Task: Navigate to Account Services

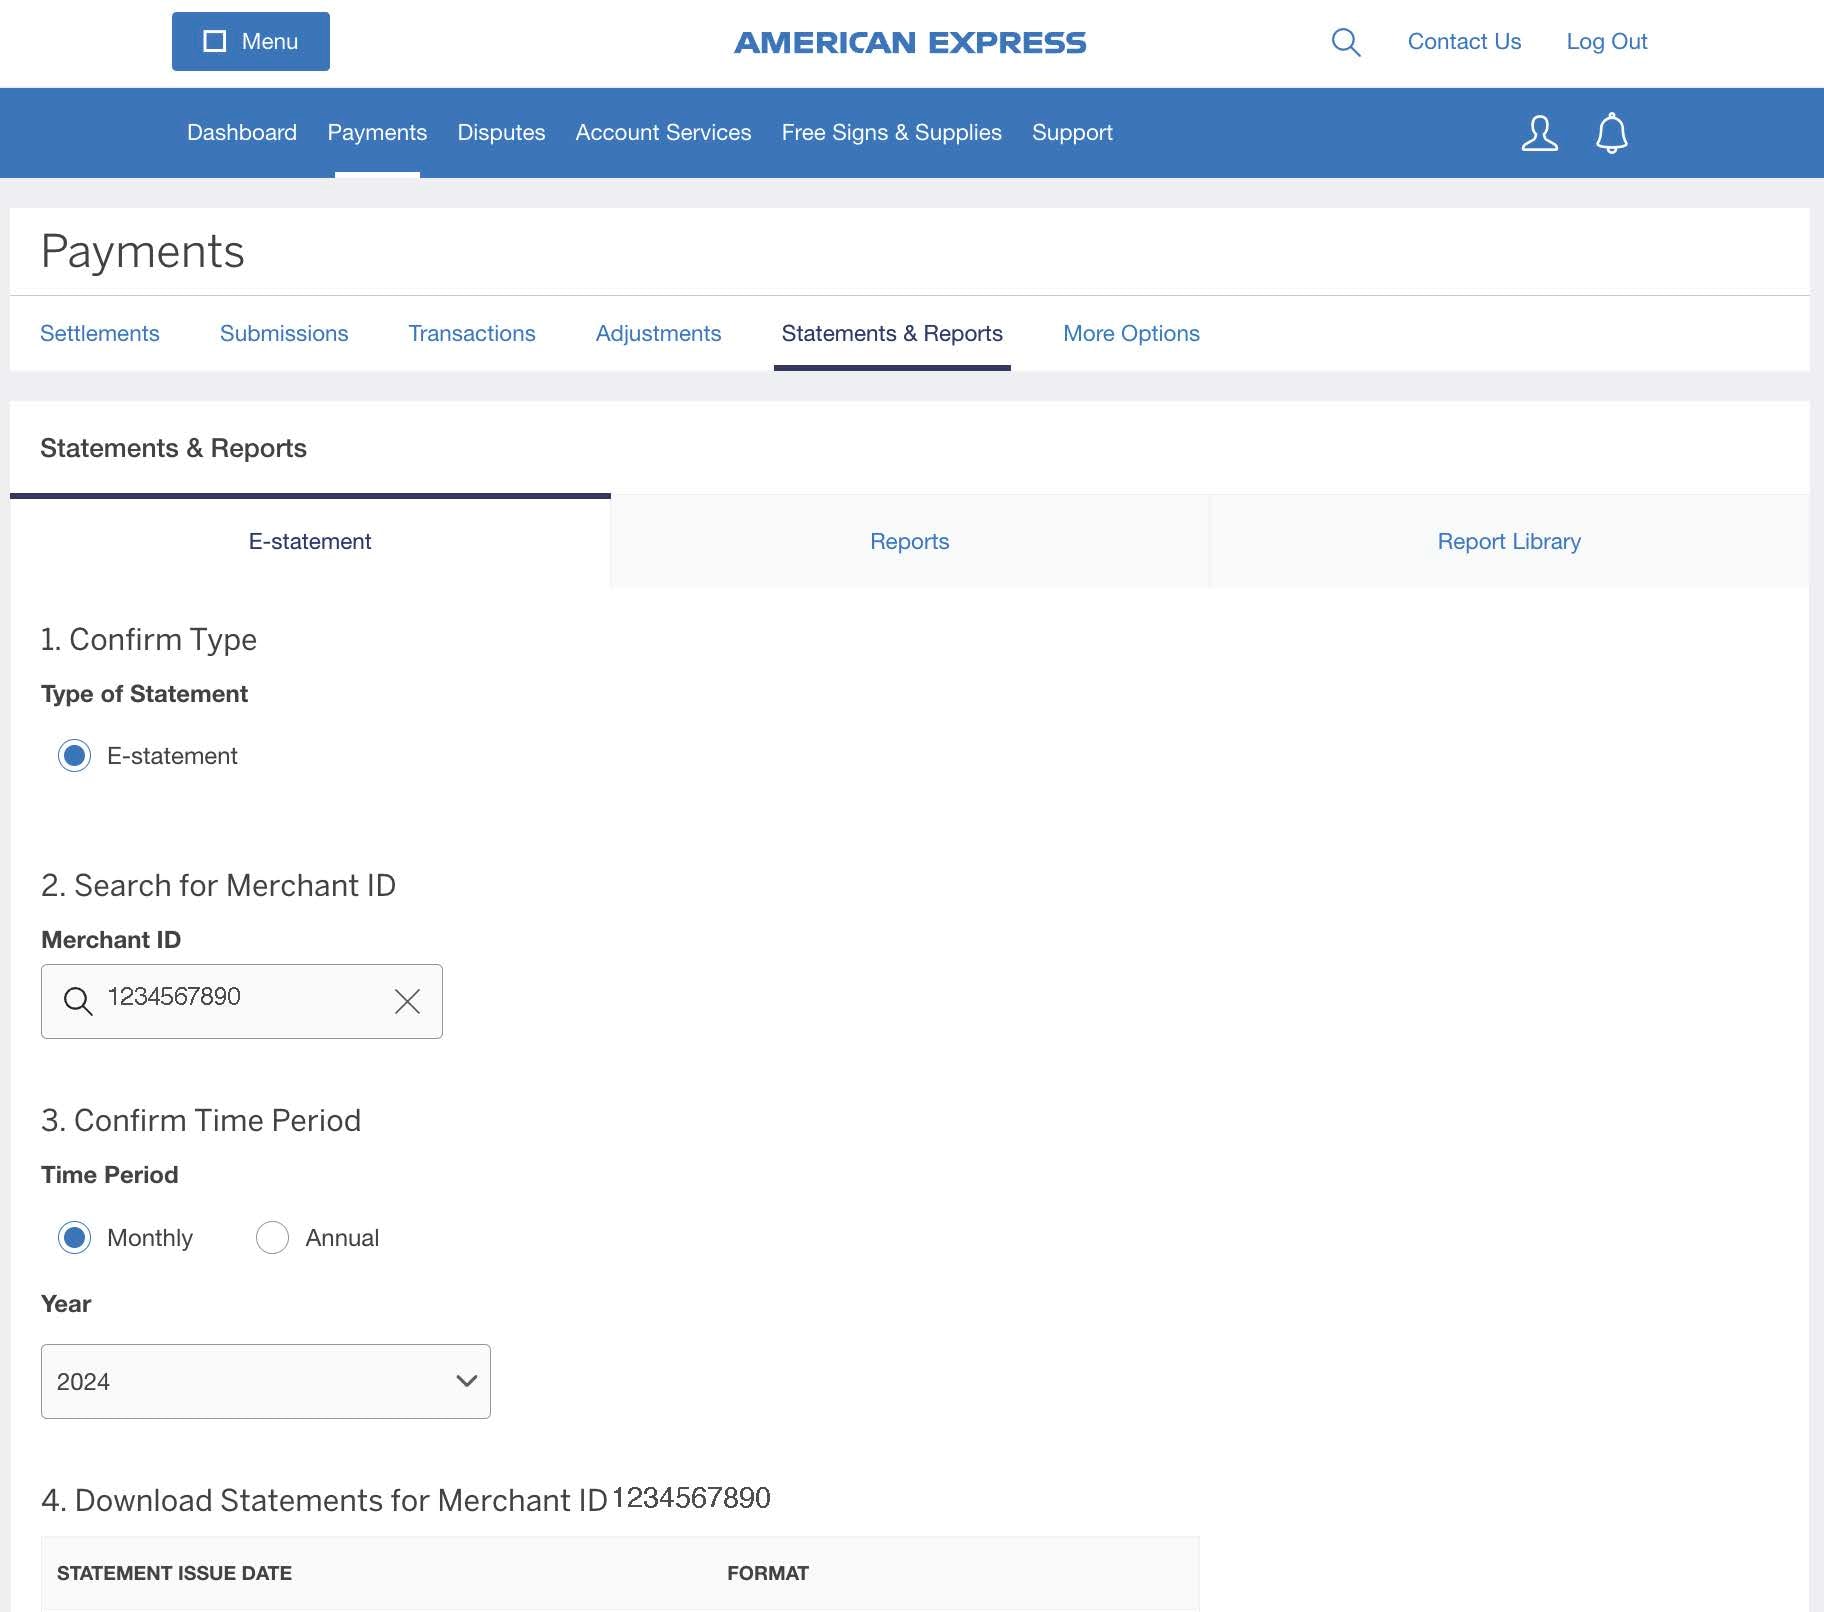Action: pos(663,132)
